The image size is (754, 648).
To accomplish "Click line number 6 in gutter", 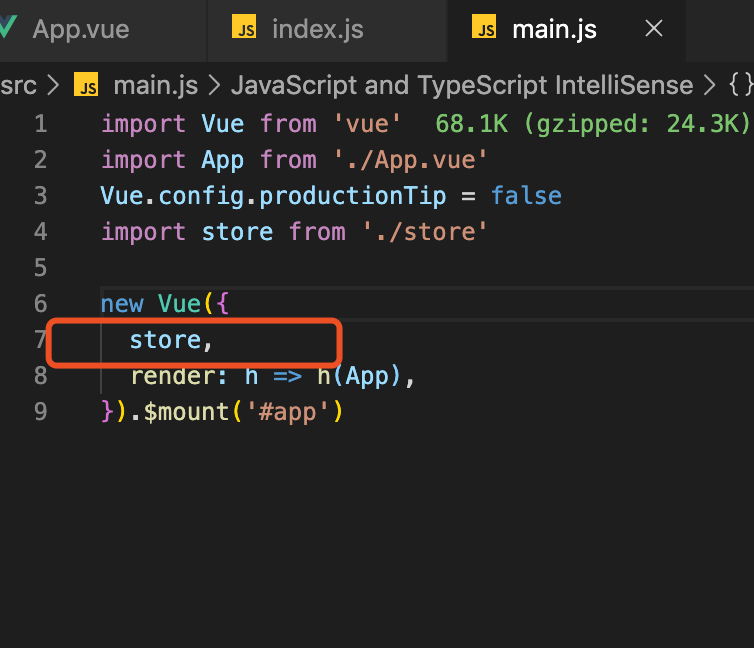I will coord(40,304).
